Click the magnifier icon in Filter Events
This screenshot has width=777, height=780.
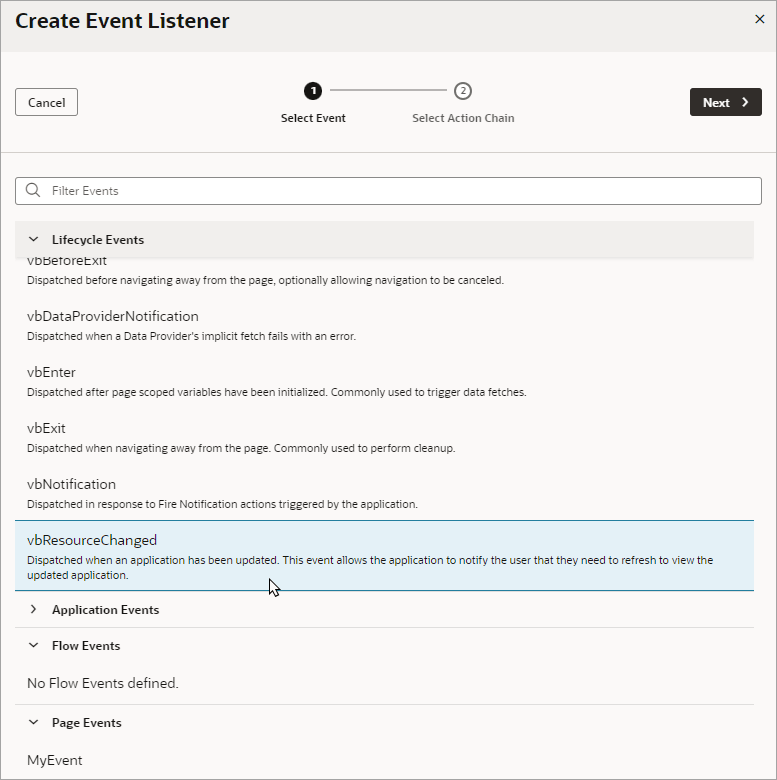[33, 190]
